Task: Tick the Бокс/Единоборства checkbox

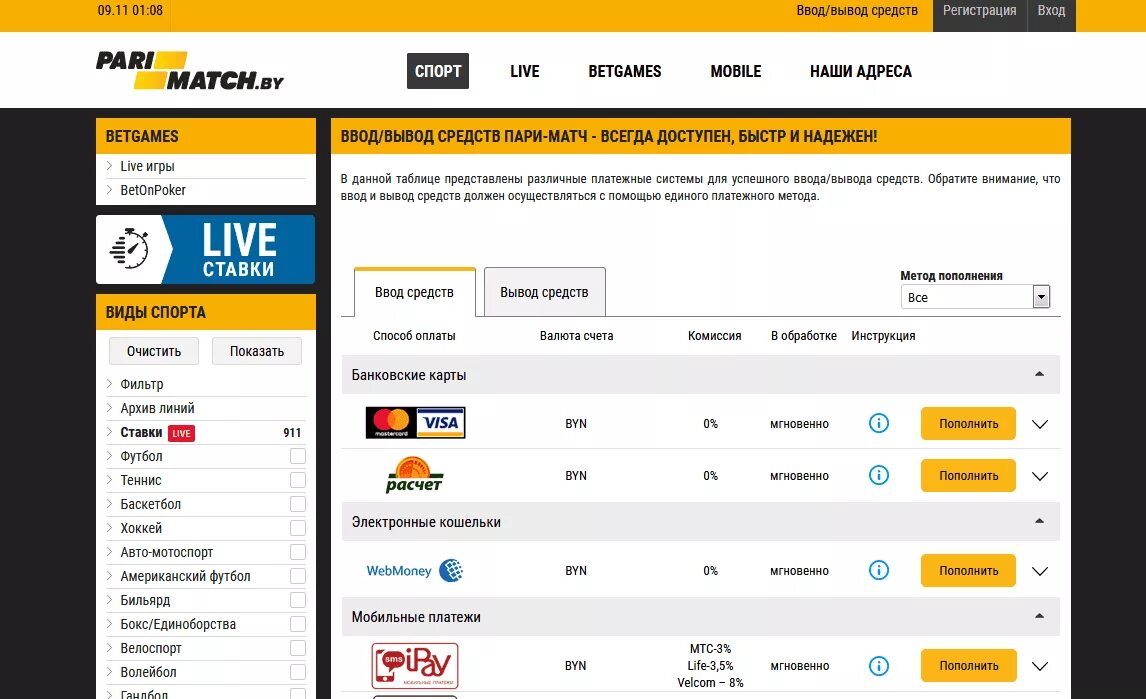Action: [297, 624]
